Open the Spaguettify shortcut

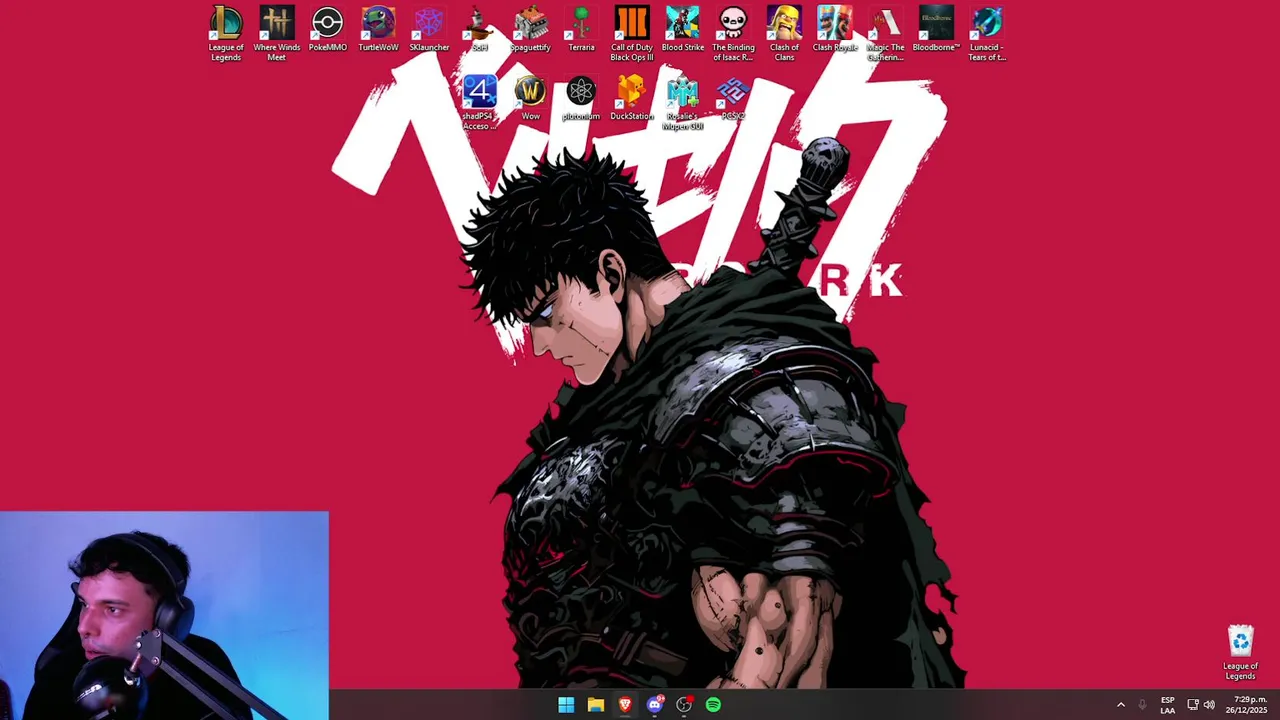pyautogui.click(x=530, y=29)
